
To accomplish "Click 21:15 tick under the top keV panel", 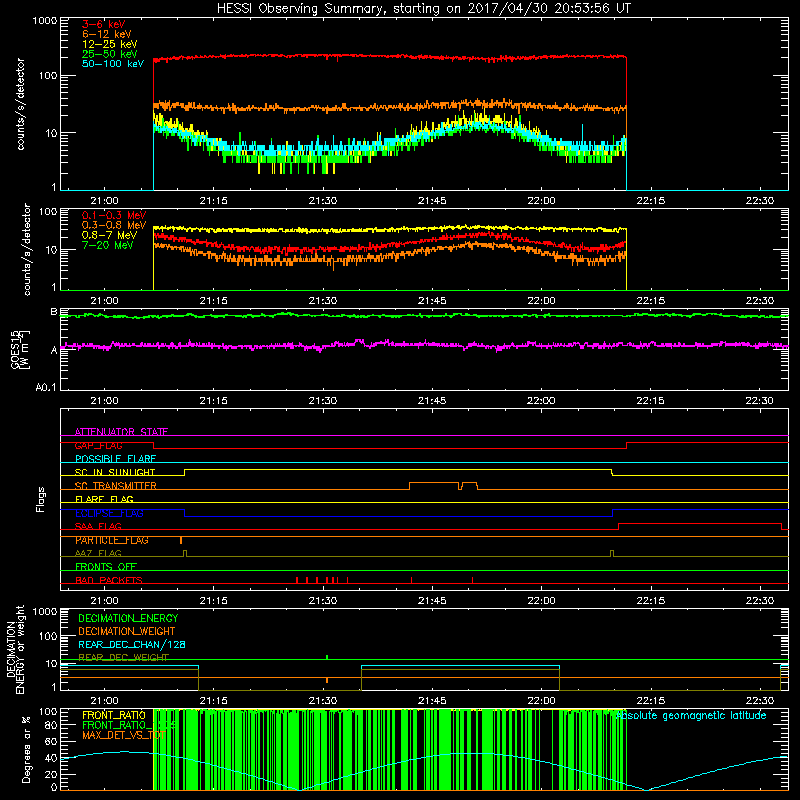I will coord(213,201).
